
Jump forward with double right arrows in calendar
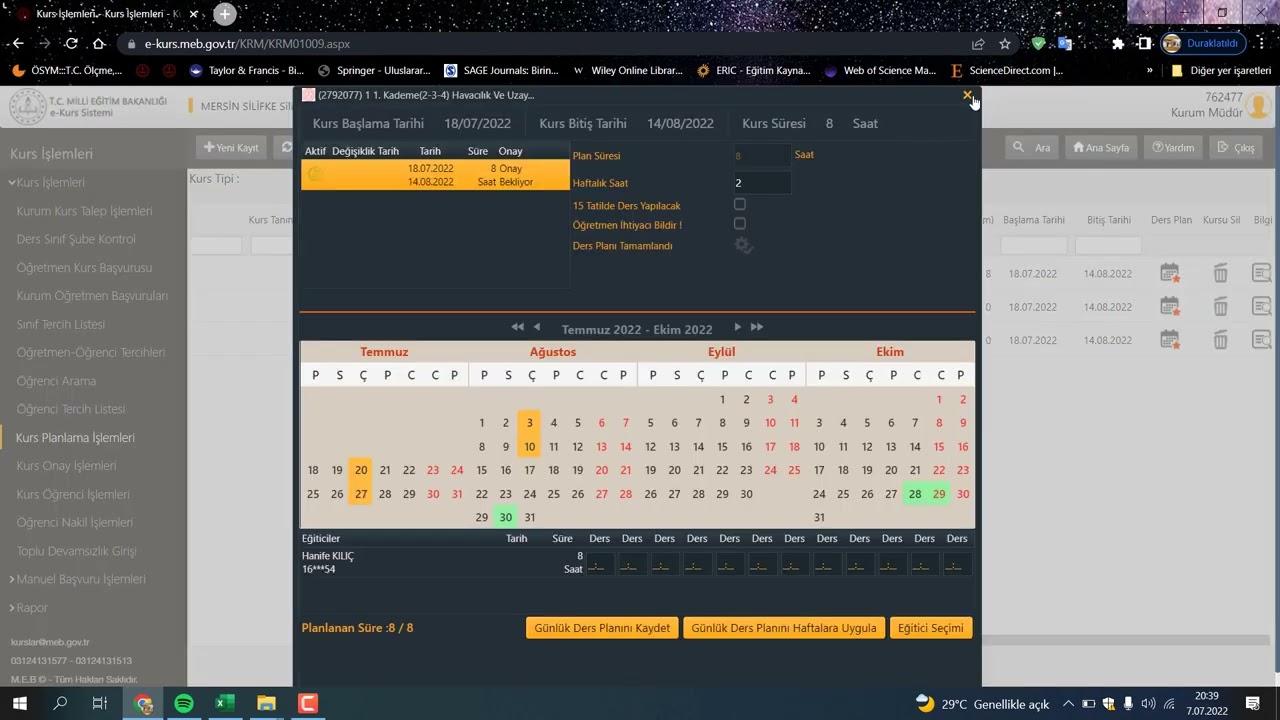pyautogui.click(x=757, y=327)
